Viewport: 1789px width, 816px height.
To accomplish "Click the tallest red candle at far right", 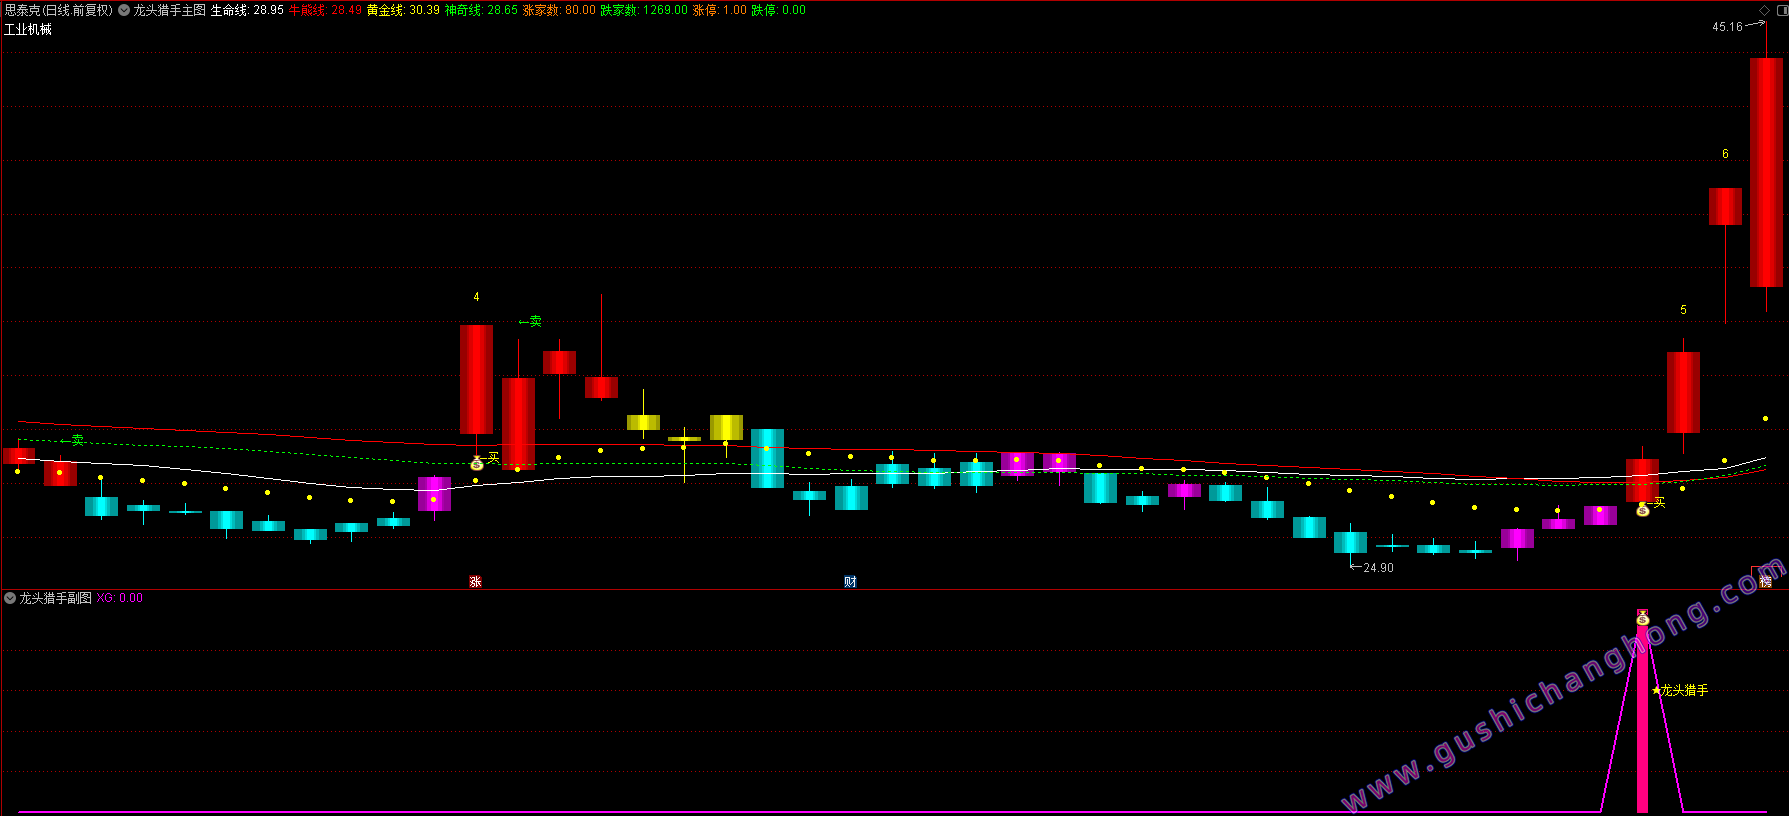I will point(1766,172).
